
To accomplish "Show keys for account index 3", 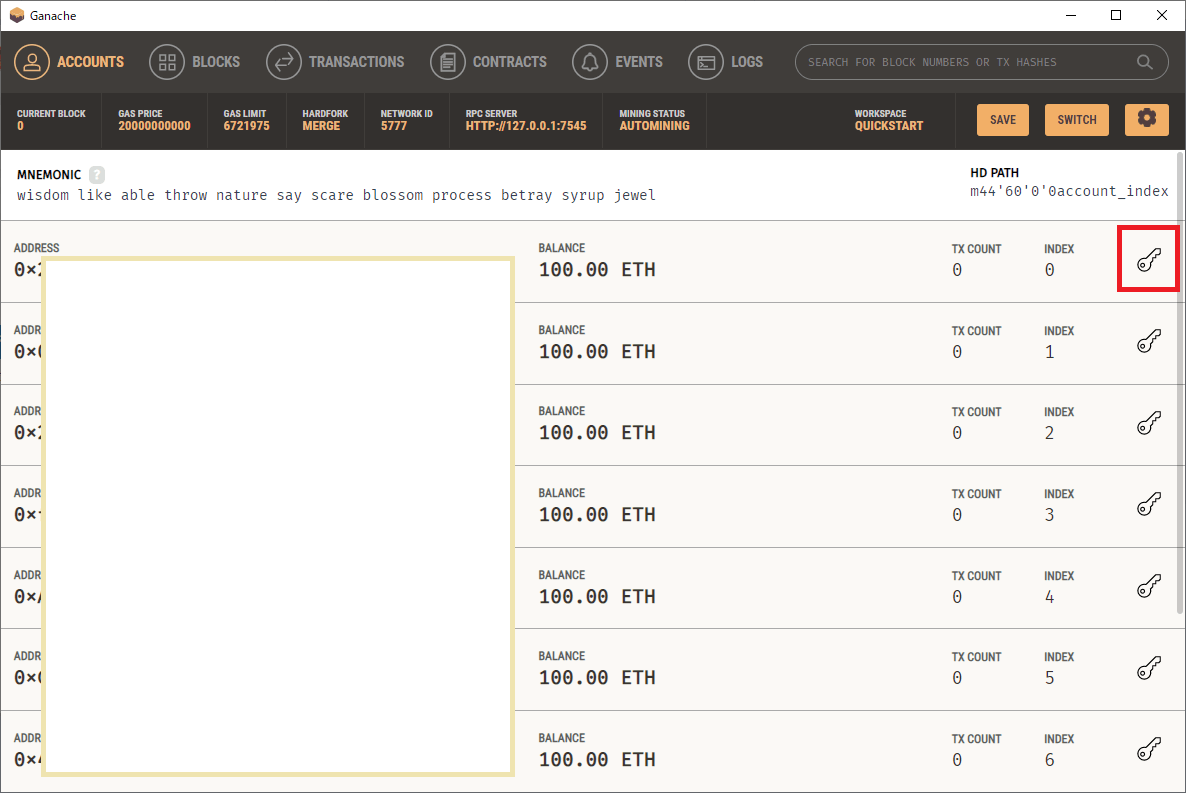I will click(1148, 505).
